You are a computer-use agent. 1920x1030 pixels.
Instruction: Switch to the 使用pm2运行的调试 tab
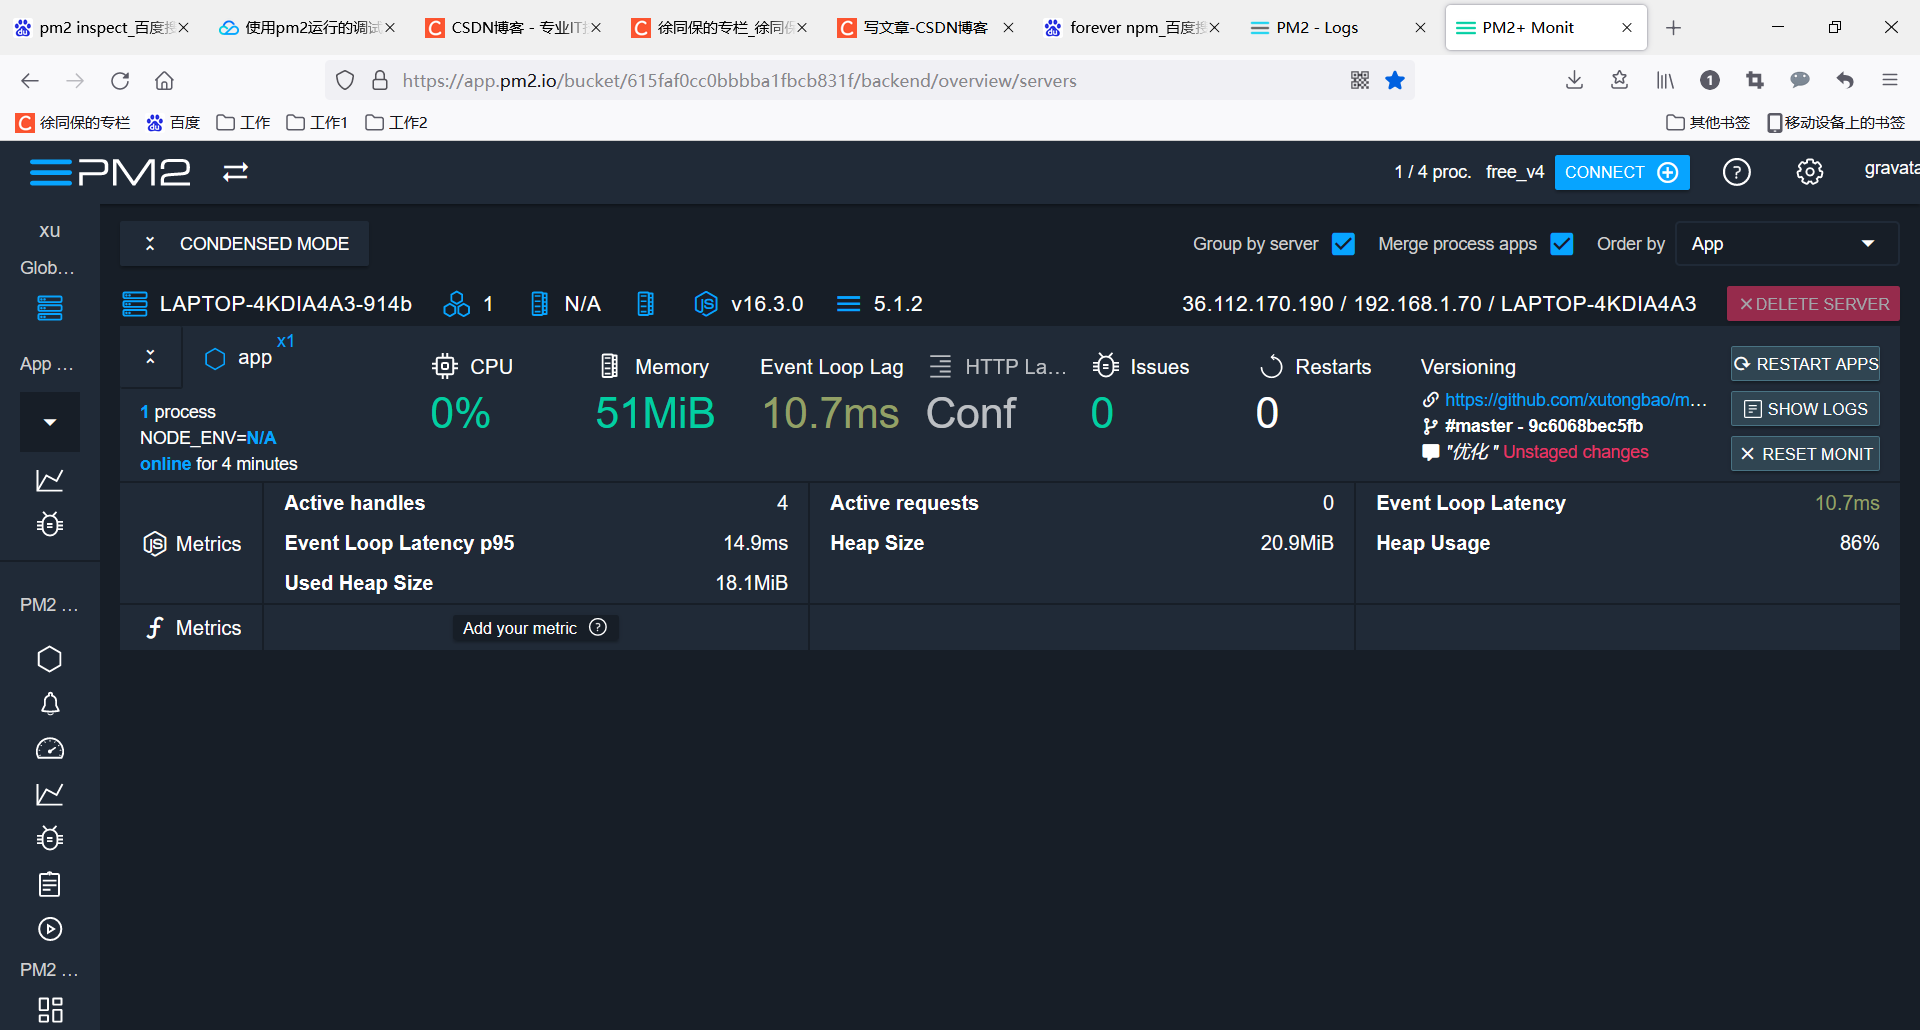pyautogui.click(x=307, y=28)
